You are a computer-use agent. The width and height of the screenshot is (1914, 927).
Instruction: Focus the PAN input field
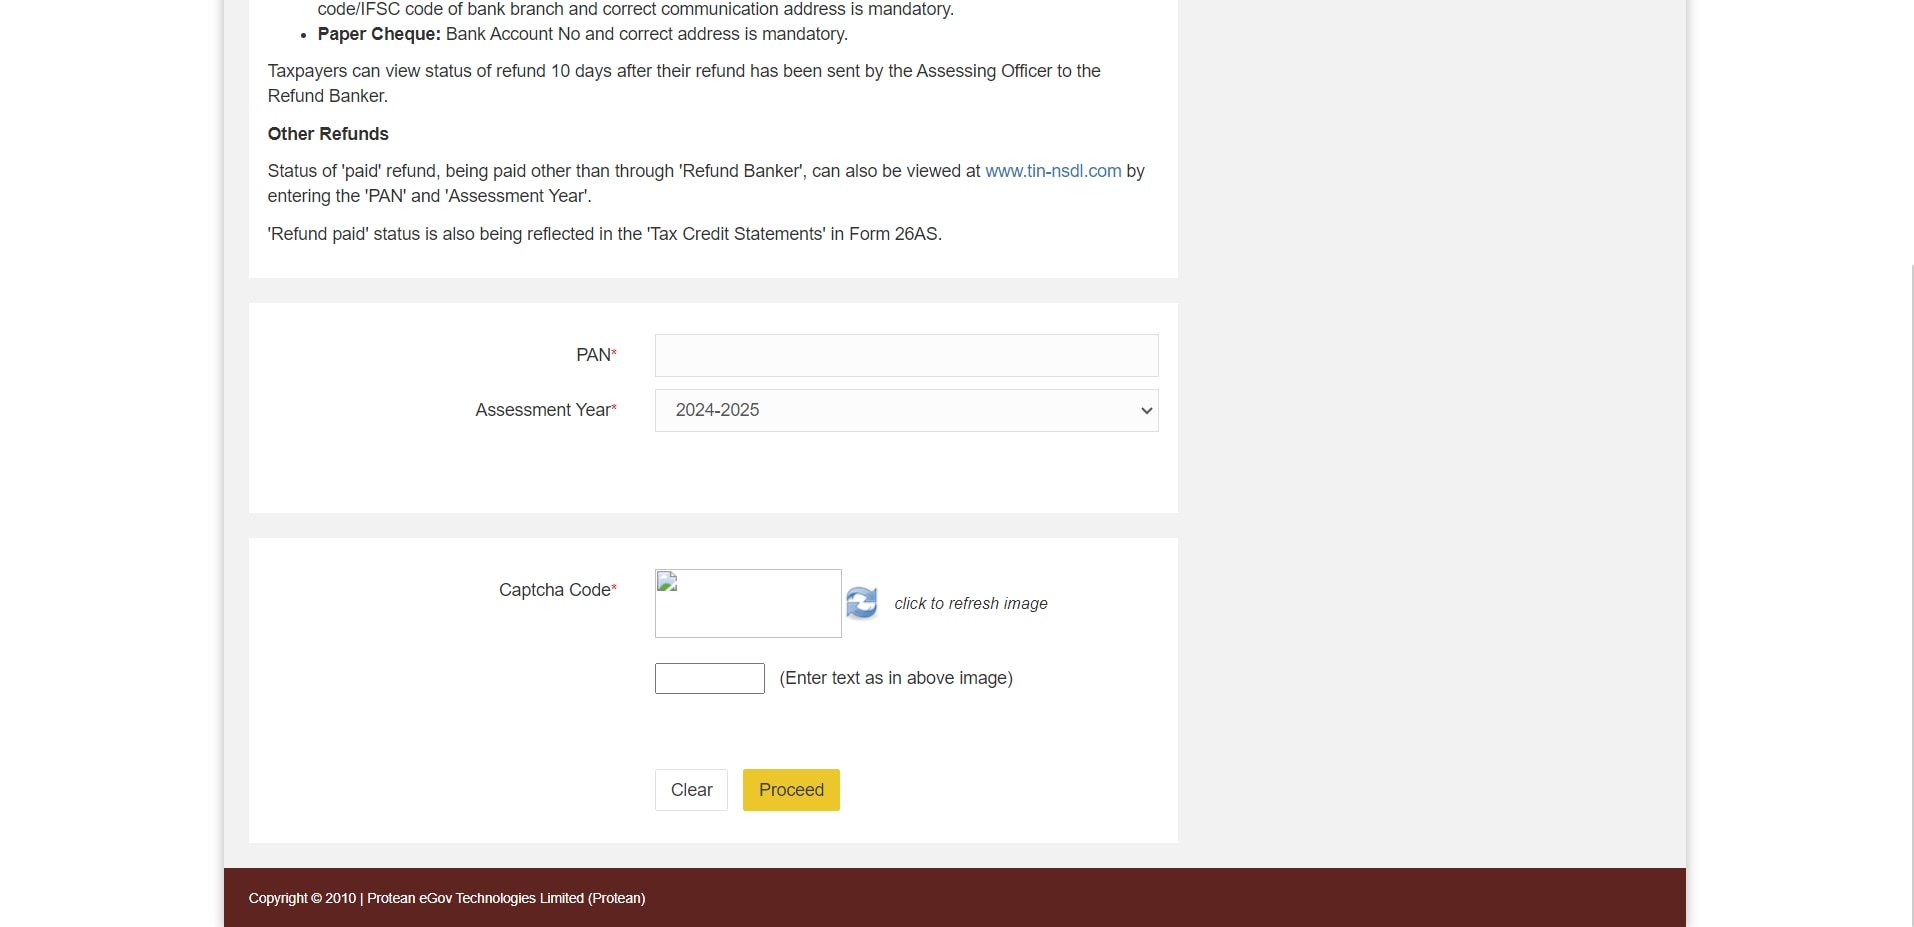[906, 355]
